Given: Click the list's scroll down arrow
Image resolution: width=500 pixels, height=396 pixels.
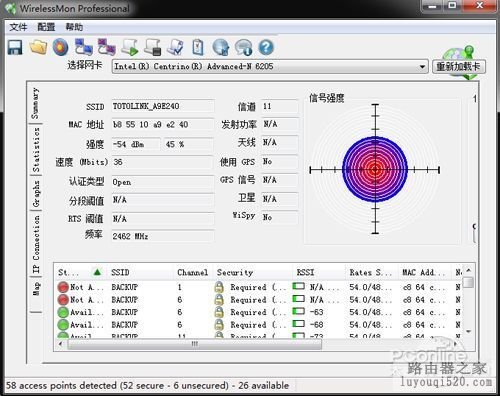Looking at the screenshot, I should click(x=468, y=331).
